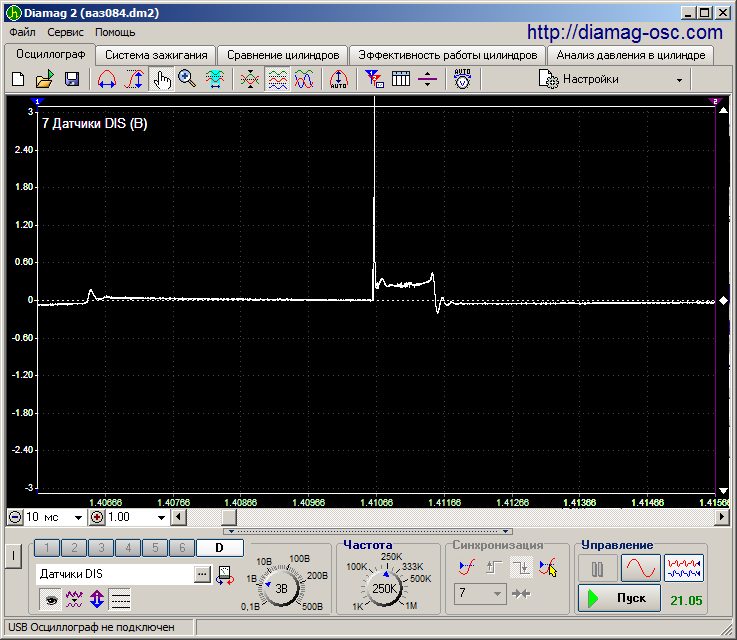The image size is (737, 640).
Task: Switch to the Система зажигания tab
Action: point(156,55)
